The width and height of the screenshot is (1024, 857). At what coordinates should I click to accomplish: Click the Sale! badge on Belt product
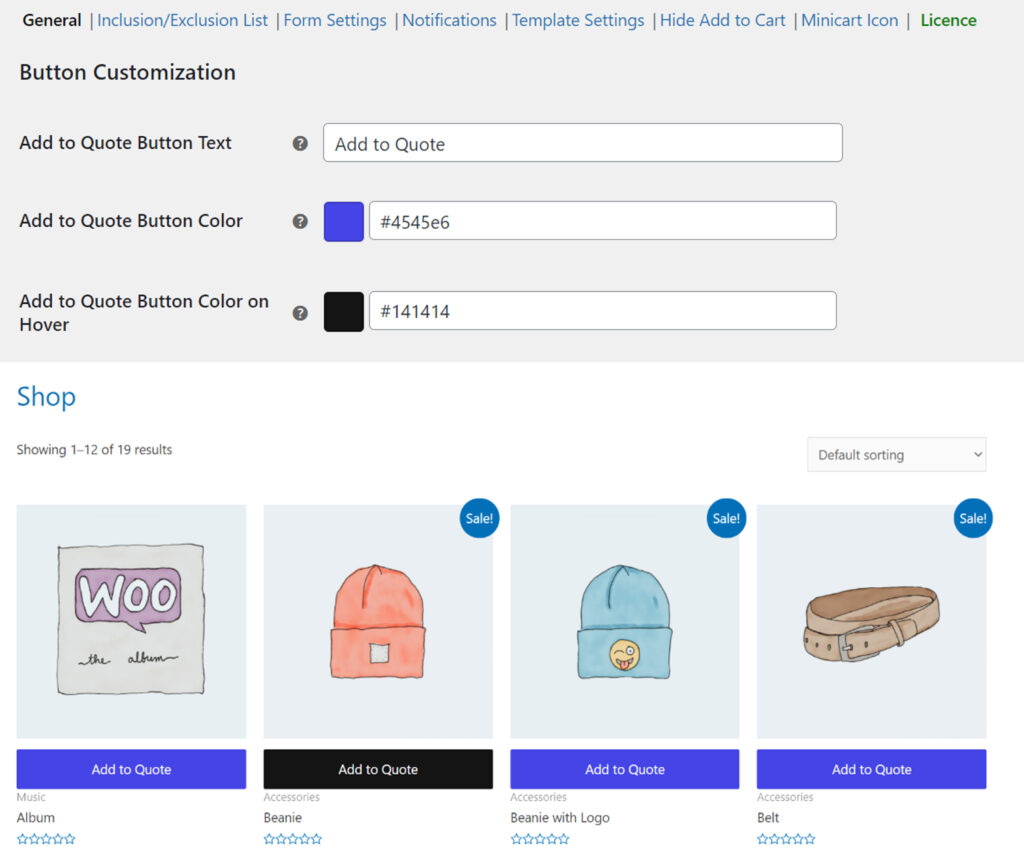click(x=973, y=518)
